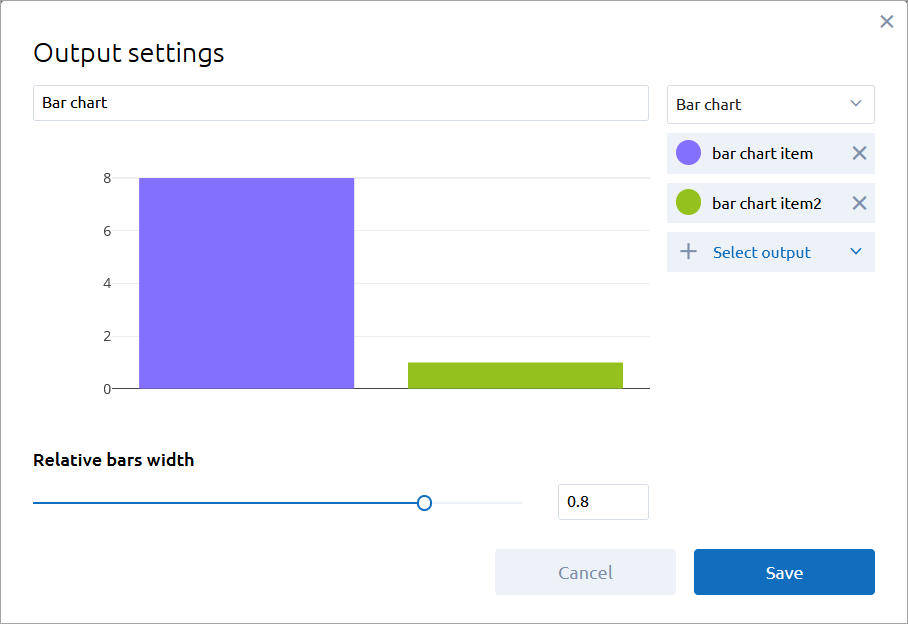Remove the bar chart item2 output
This screenshot has height=624, width=908.
click(x=859, y=203)
